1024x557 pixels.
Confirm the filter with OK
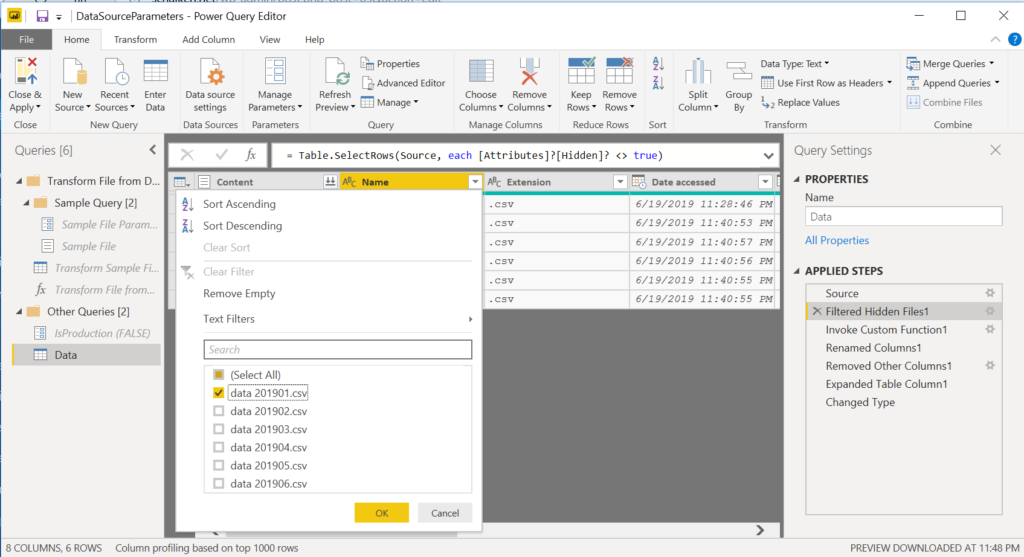[382, 513]
